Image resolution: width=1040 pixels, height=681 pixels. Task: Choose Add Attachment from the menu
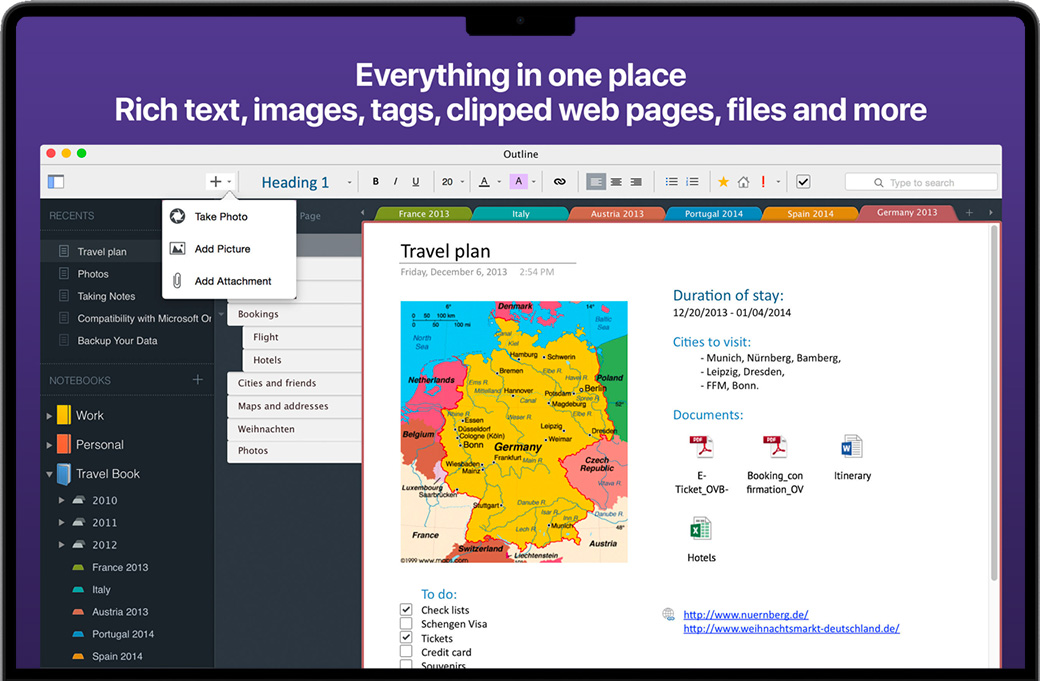click(232, 281)
